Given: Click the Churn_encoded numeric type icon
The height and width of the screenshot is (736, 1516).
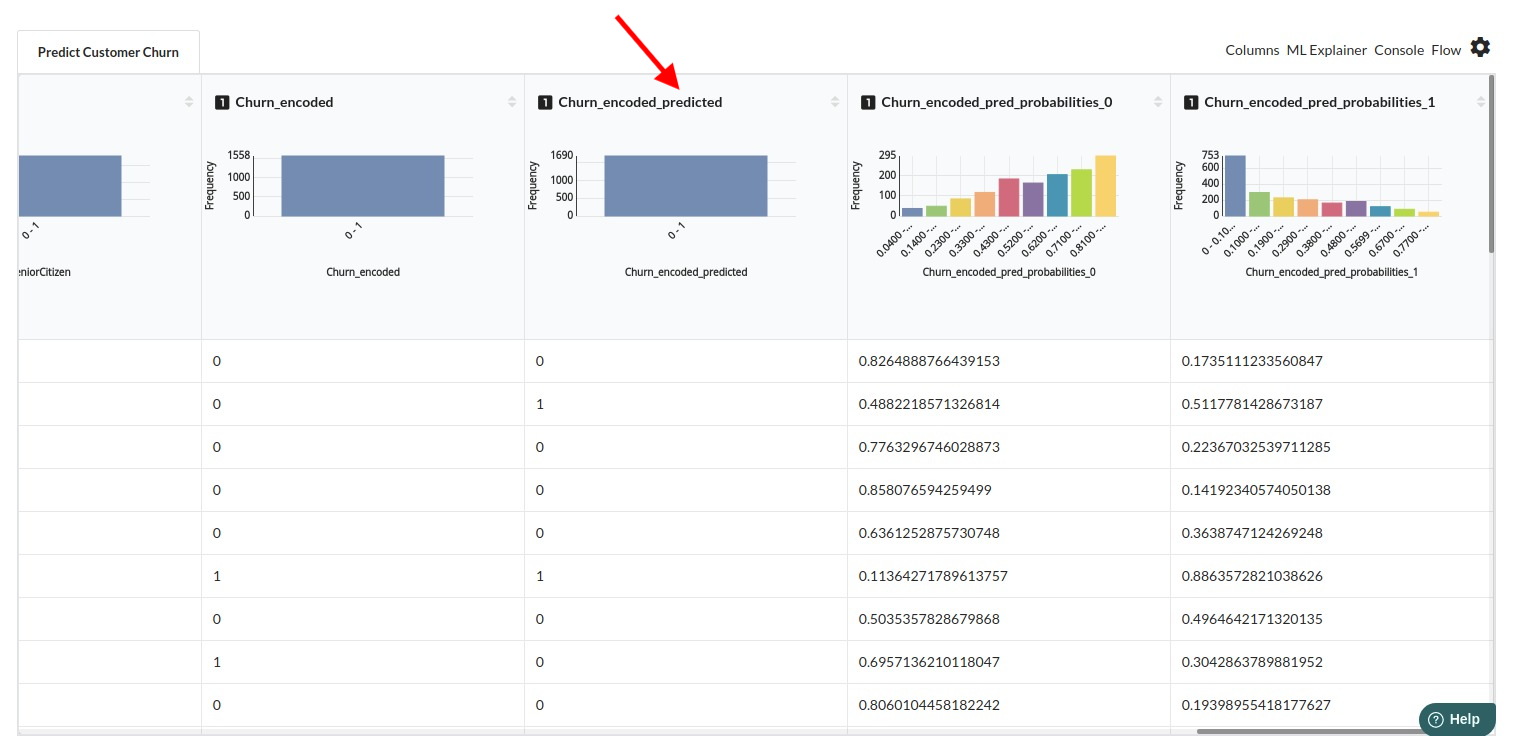Looking at the screenshot, I should click(x=222, y=102).
